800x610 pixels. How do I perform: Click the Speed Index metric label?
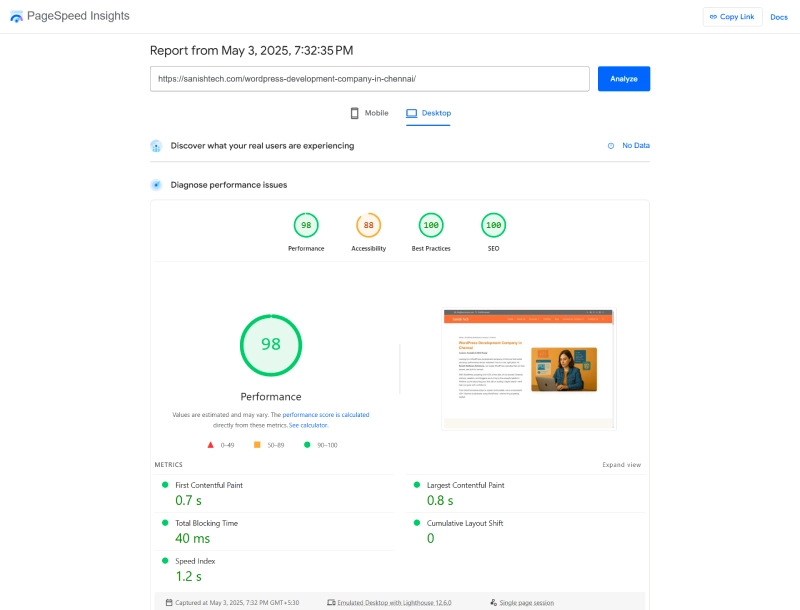195,561
